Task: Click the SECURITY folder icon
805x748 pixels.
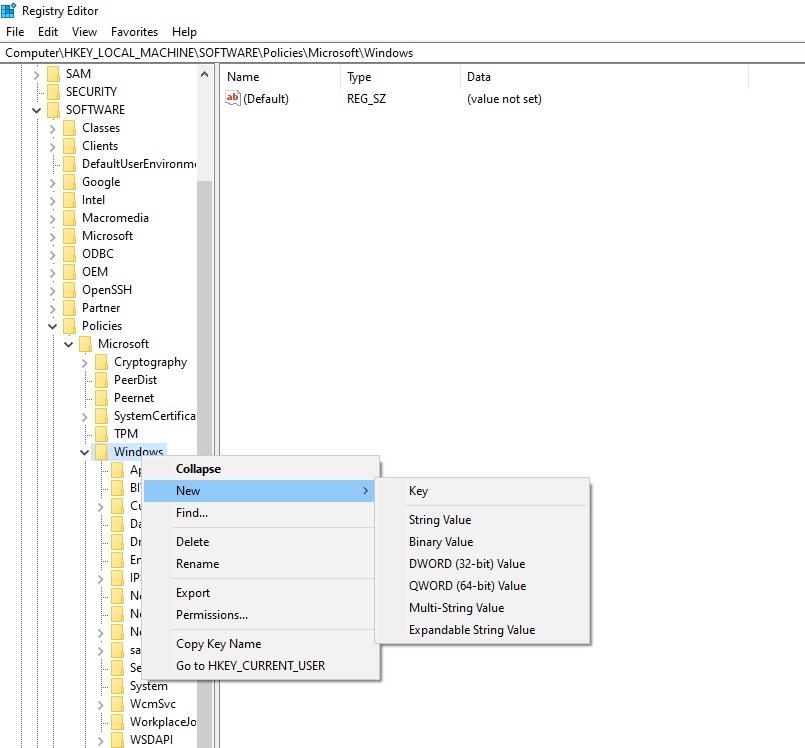Action: tap(53, 92)
